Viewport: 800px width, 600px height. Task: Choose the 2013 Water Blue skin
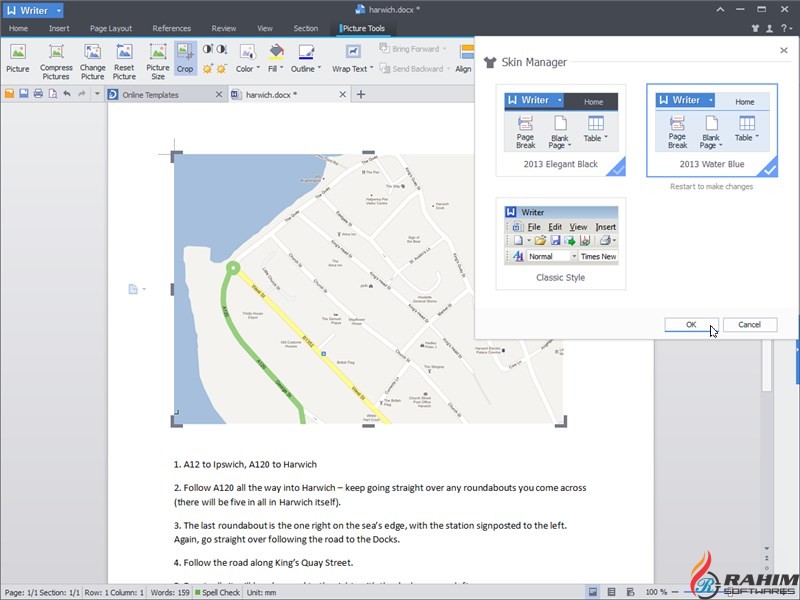coord(712,131)
